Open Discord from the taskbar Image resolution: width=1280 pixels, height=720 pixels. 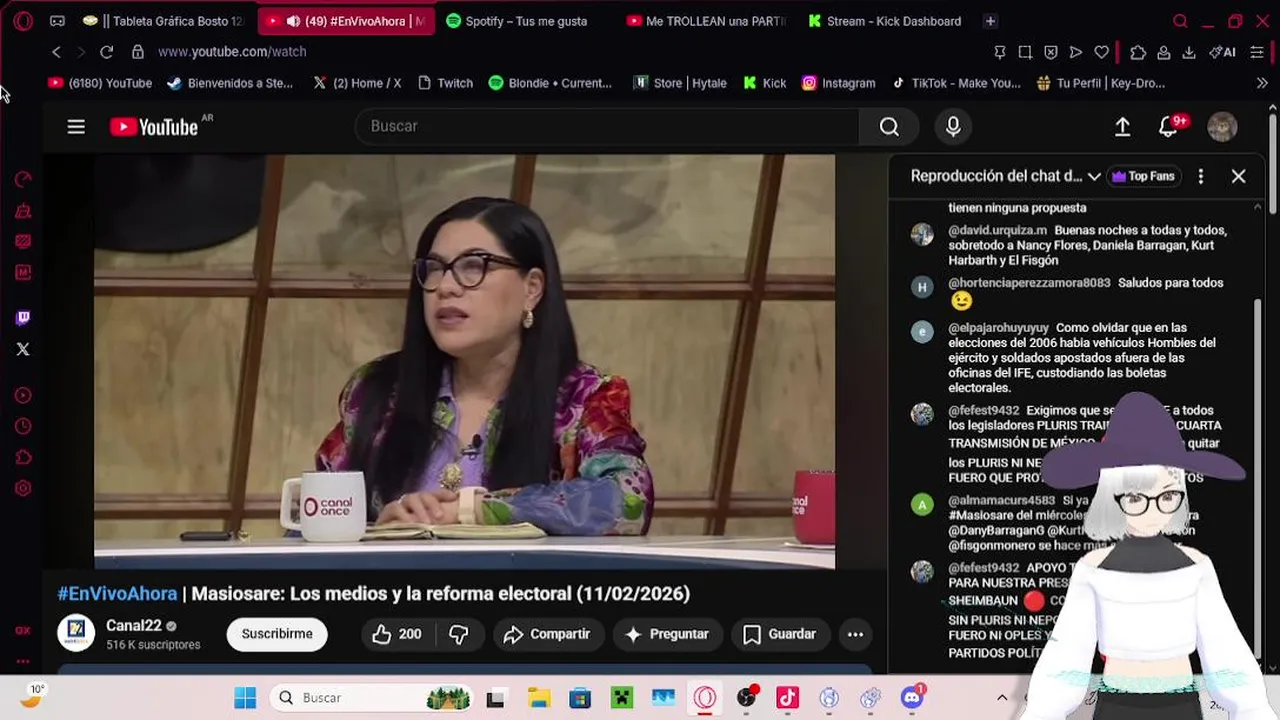tap(912, 698)
